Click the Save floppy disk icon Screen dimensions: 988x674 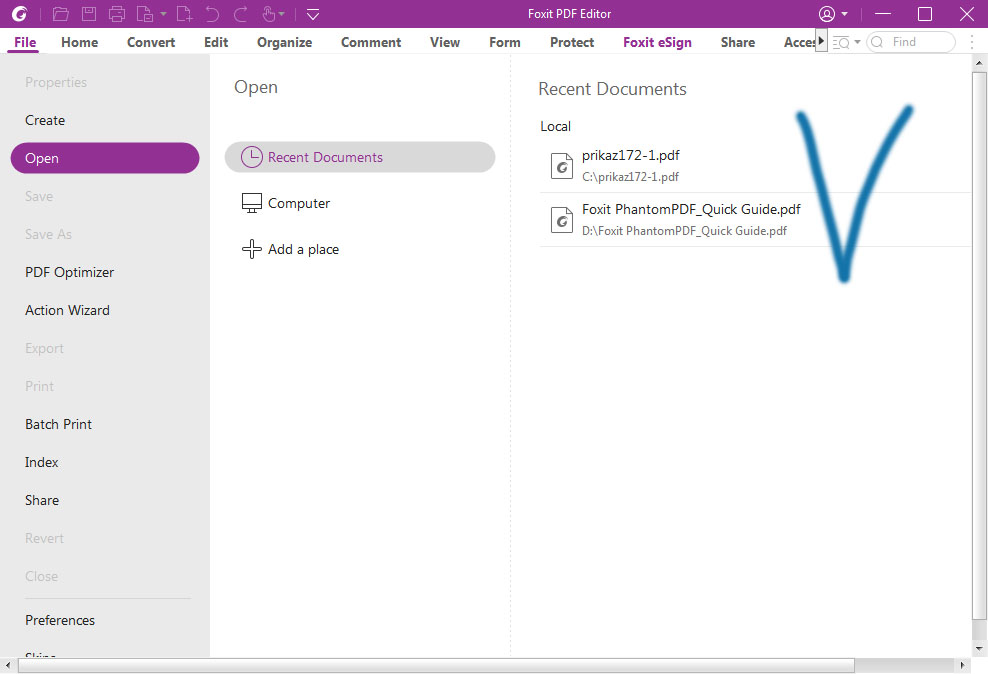tap(89, 13)
